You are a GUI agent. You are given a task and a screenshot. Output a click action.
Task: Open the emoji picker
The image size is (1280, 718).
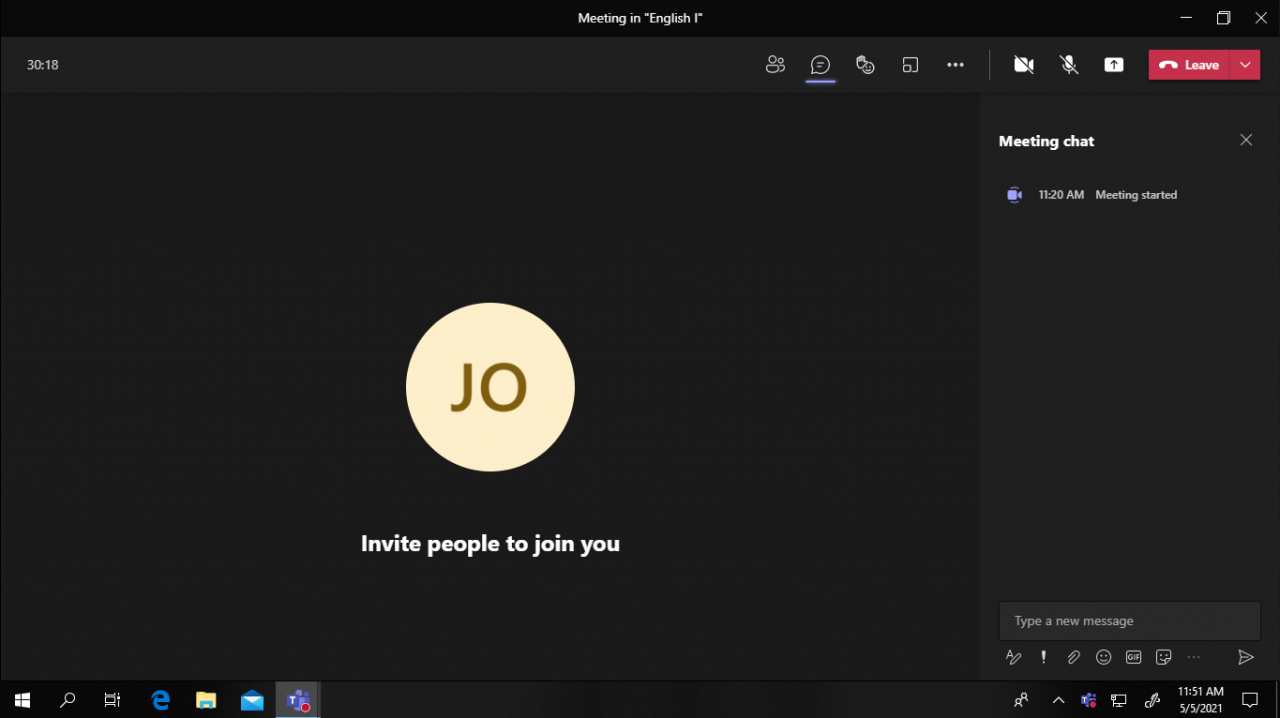(x=1103, y=657)
